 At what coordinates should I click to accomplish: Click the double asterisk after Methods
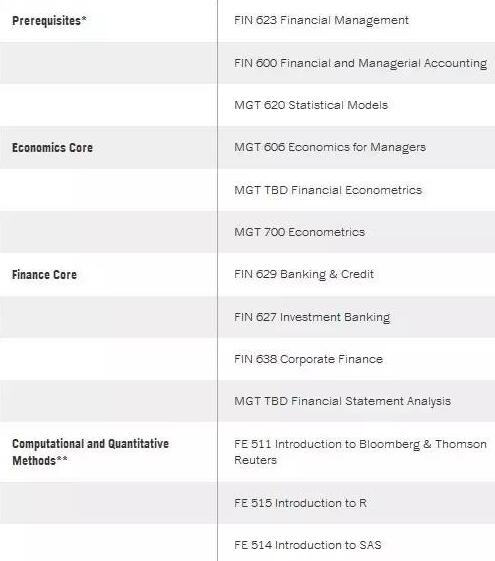[x=62, y=458]
